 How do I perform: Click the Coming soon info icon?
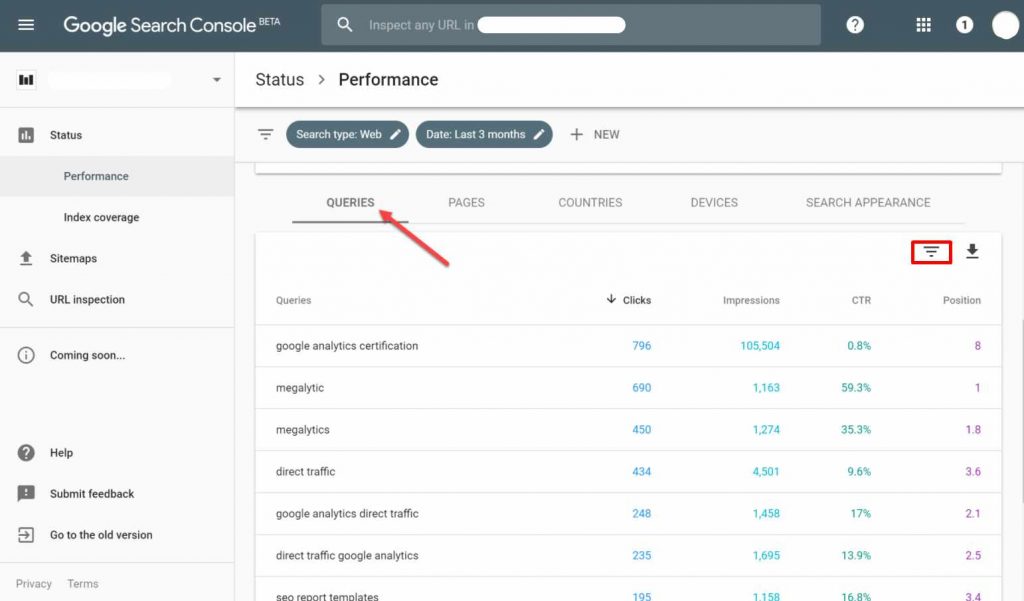(26, 355)
